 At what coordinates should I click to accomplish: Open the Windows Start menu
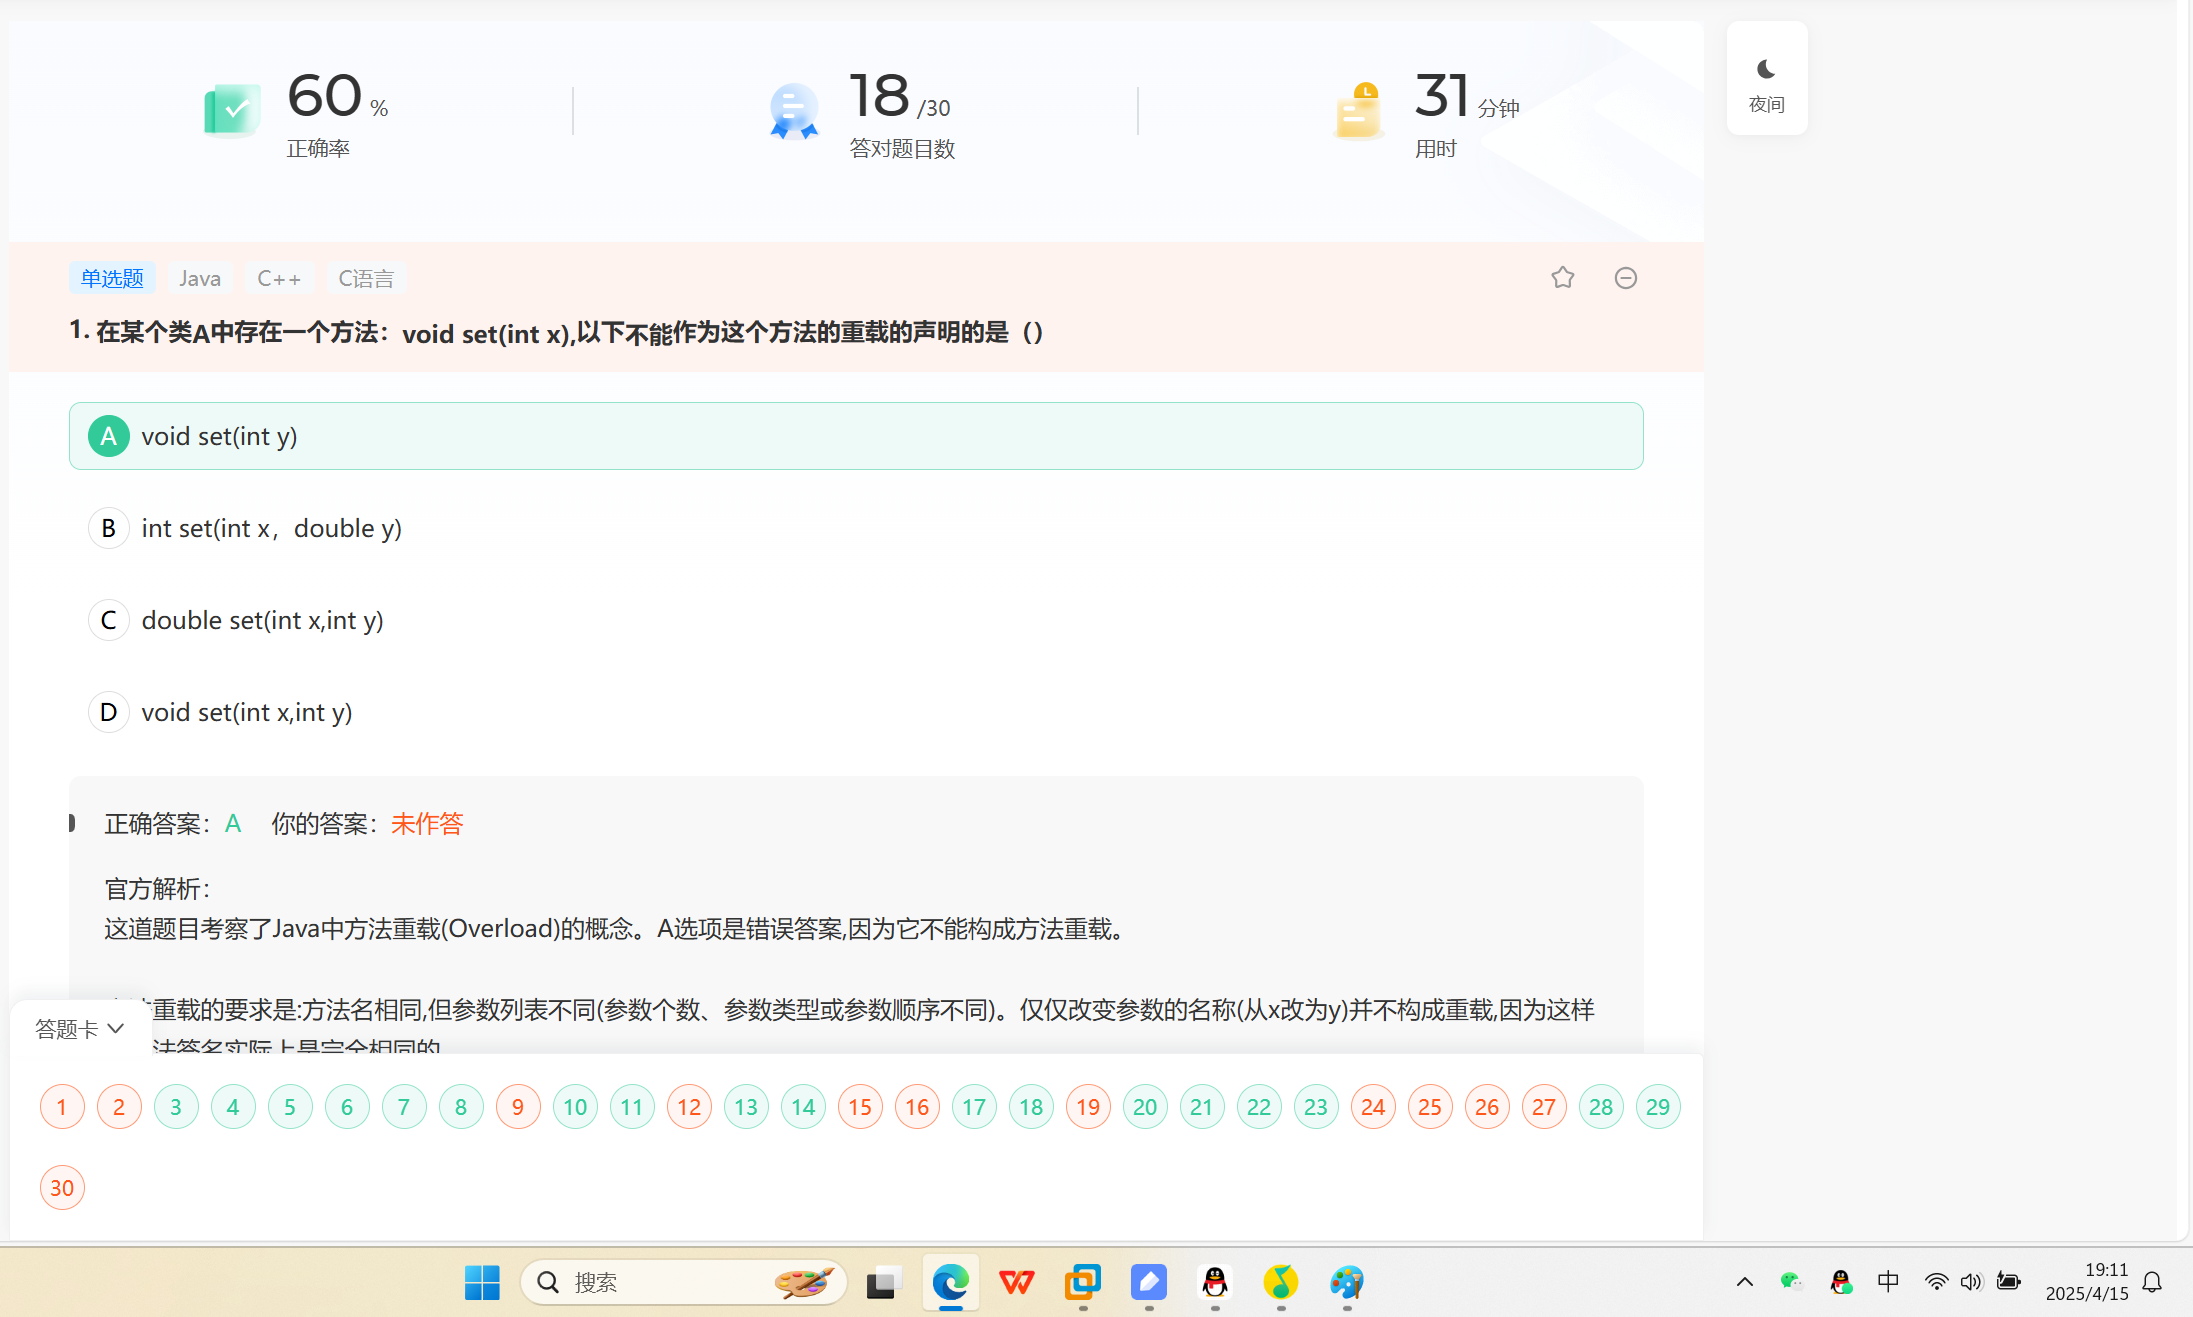click(482, 1281)
